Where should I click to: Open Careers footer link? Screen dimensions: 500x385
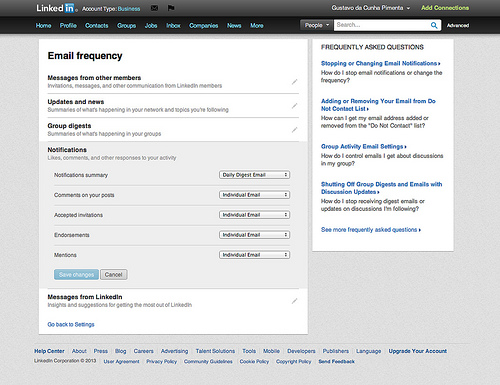144,351
